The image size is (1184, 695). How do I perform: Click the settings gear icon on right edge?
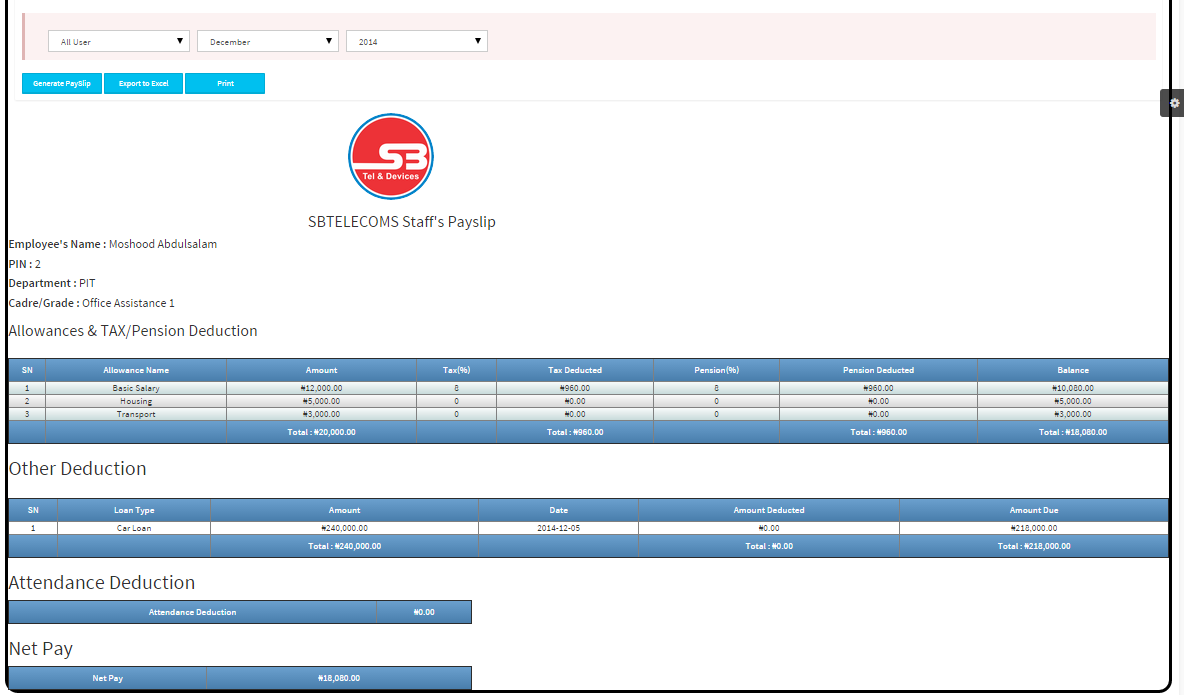coord(1174,103)
